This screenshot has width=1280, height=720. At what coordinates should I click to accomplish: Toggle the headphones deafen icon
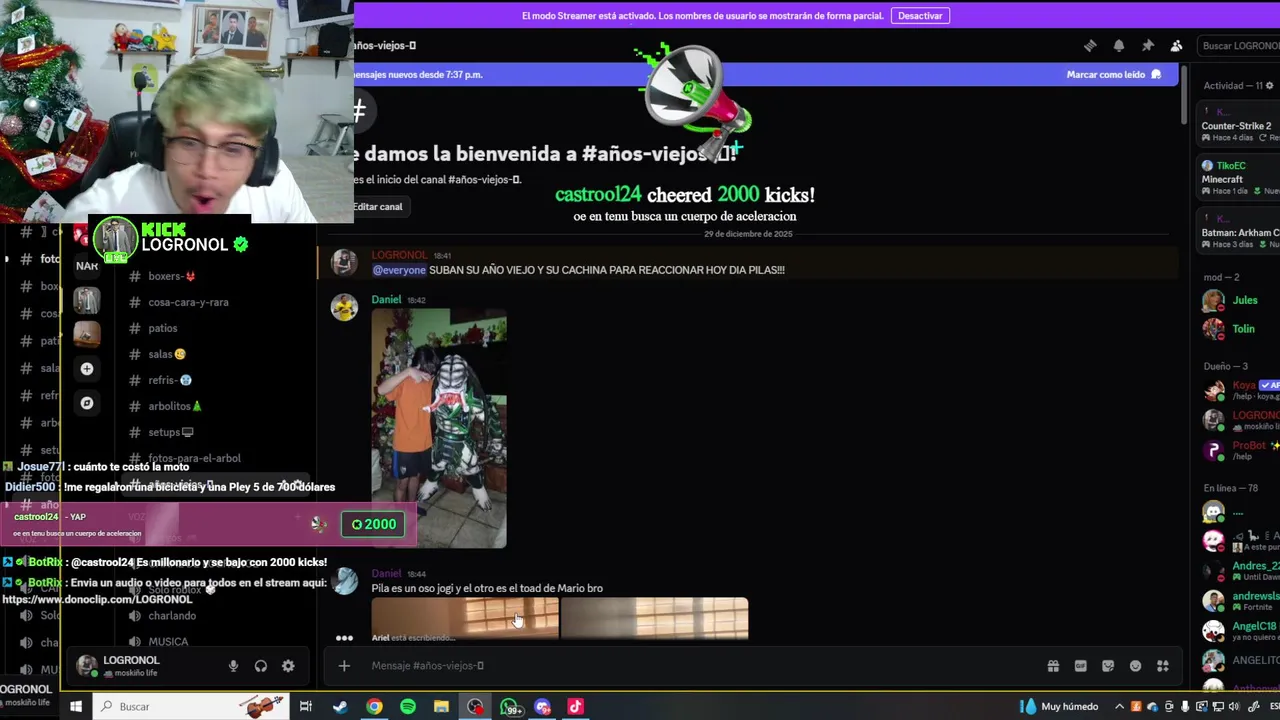tap(261, 666)
